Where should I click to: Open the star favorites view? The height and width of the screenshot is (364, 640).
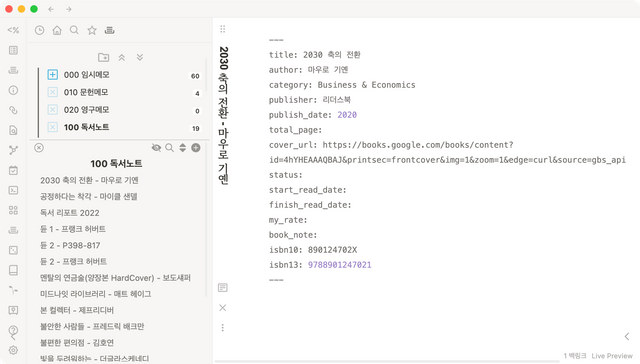click(x=92, y=30)
